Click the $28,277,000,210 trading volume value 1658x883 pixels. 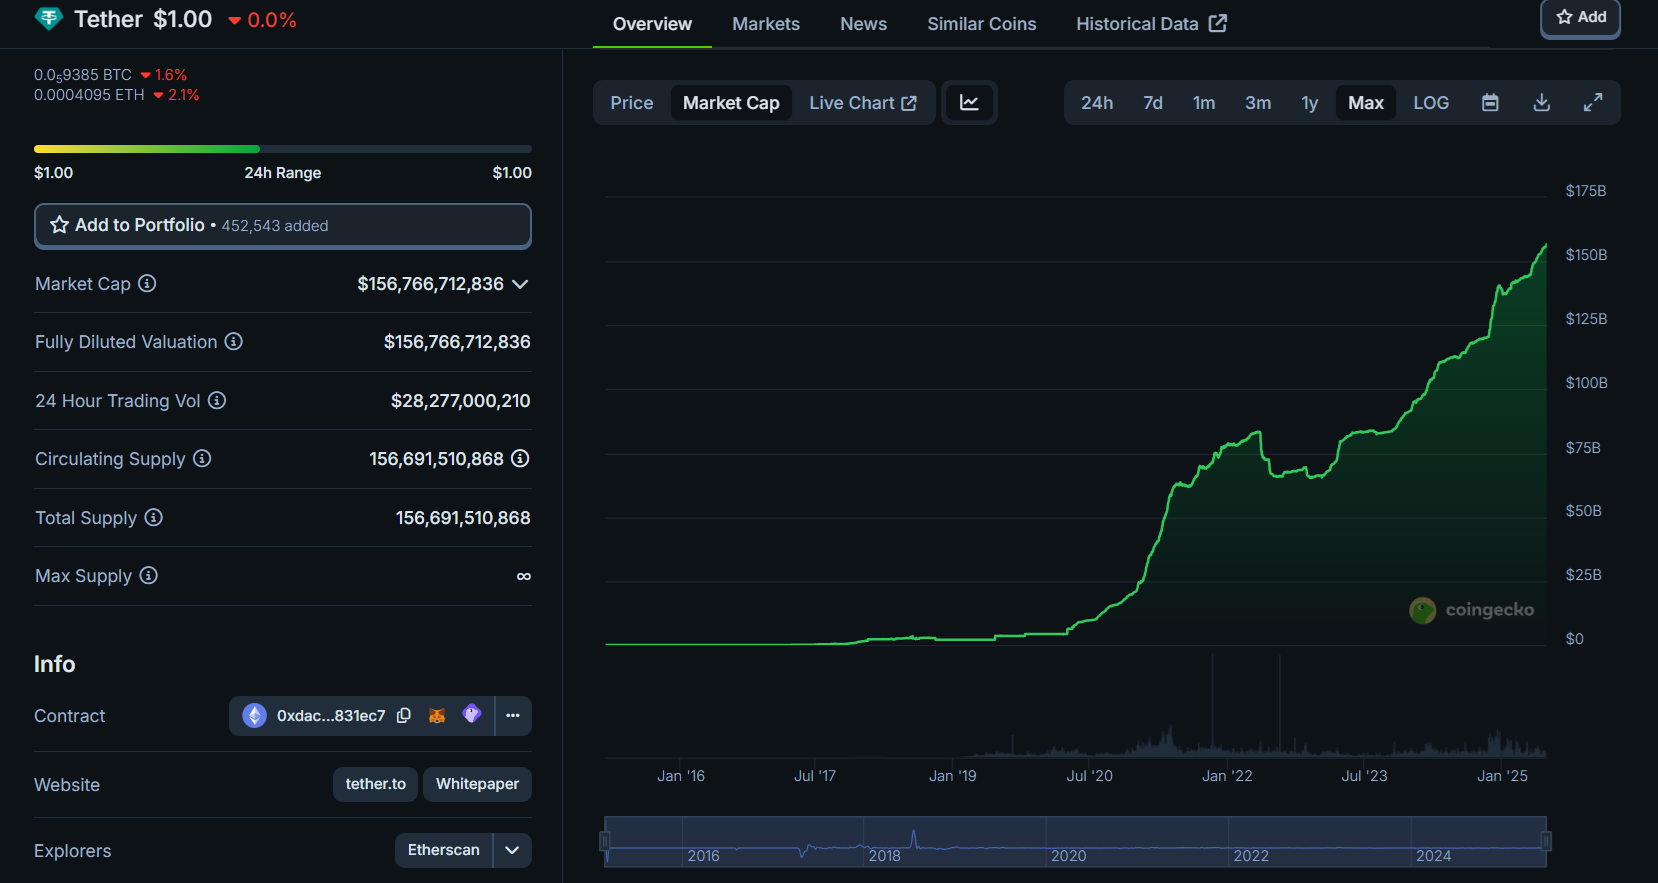[x=461, y=401]
